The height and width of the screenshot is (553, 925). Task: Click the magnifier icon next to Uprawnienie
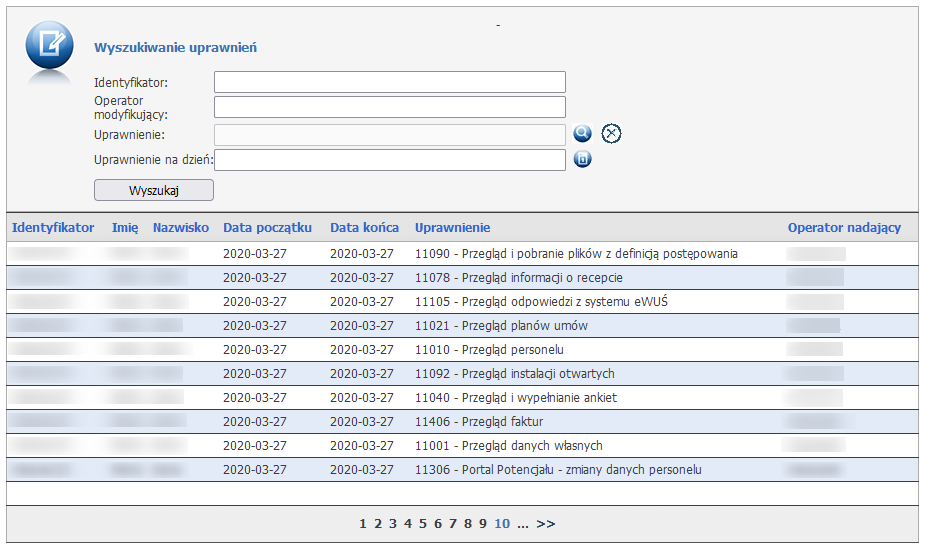coord(582,134)
